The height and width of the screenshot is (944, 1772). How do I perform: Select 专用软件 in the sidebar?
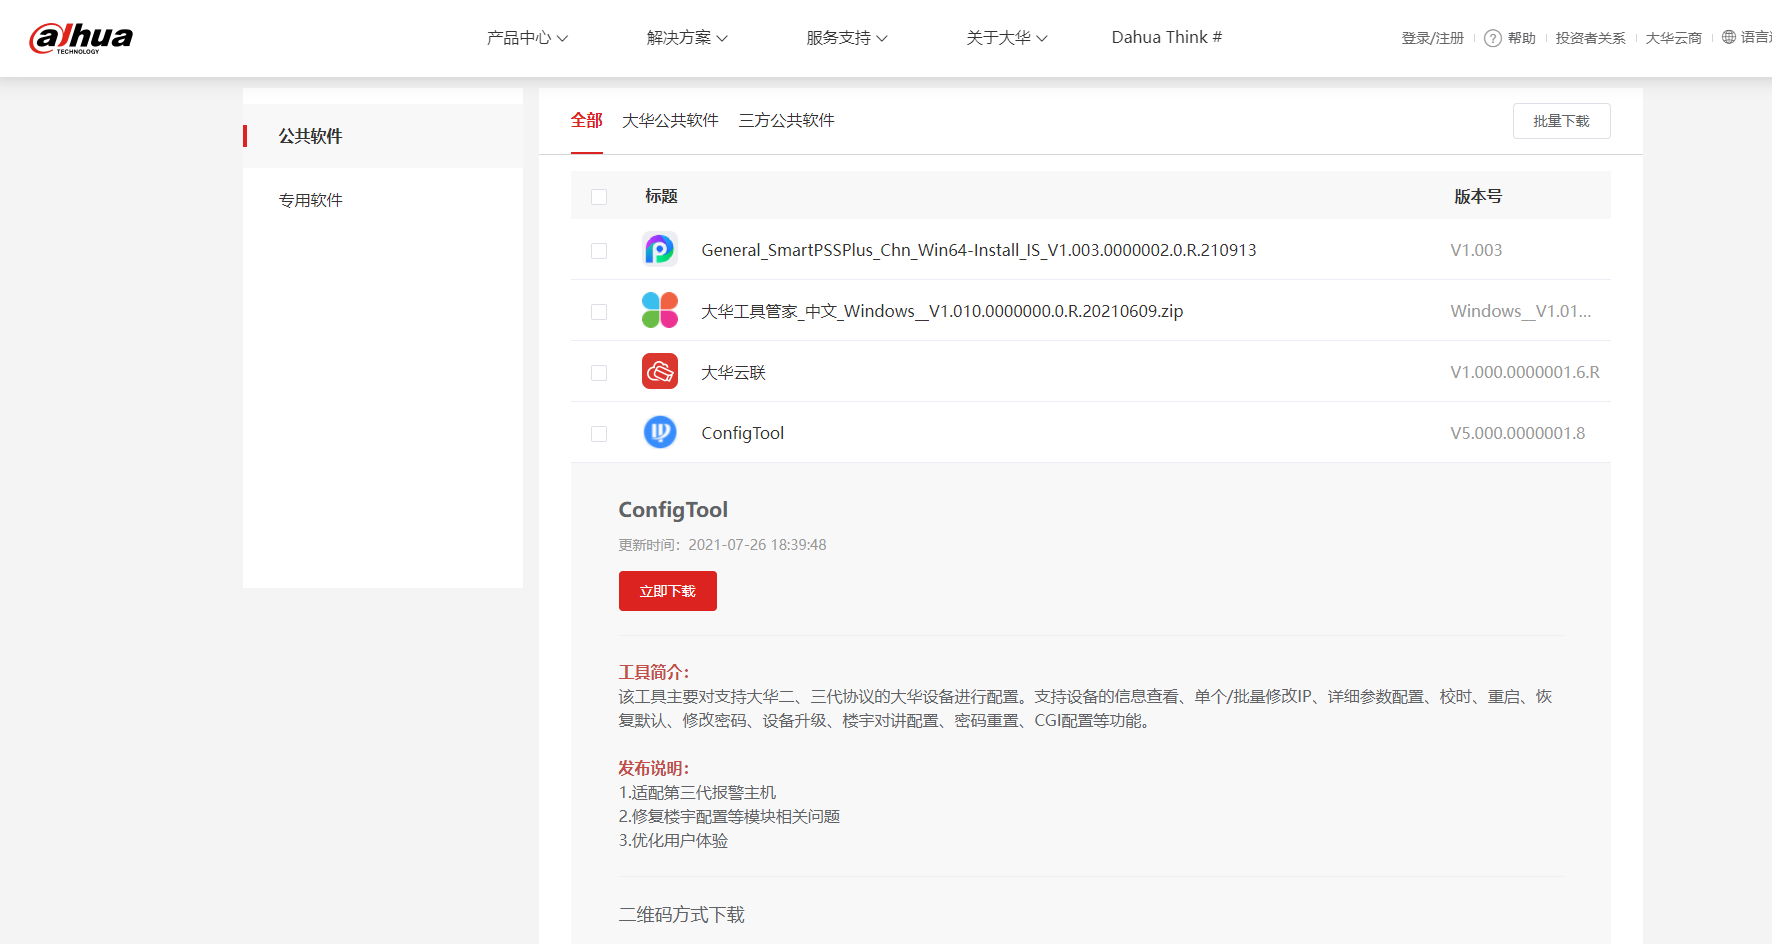point(383,200)
